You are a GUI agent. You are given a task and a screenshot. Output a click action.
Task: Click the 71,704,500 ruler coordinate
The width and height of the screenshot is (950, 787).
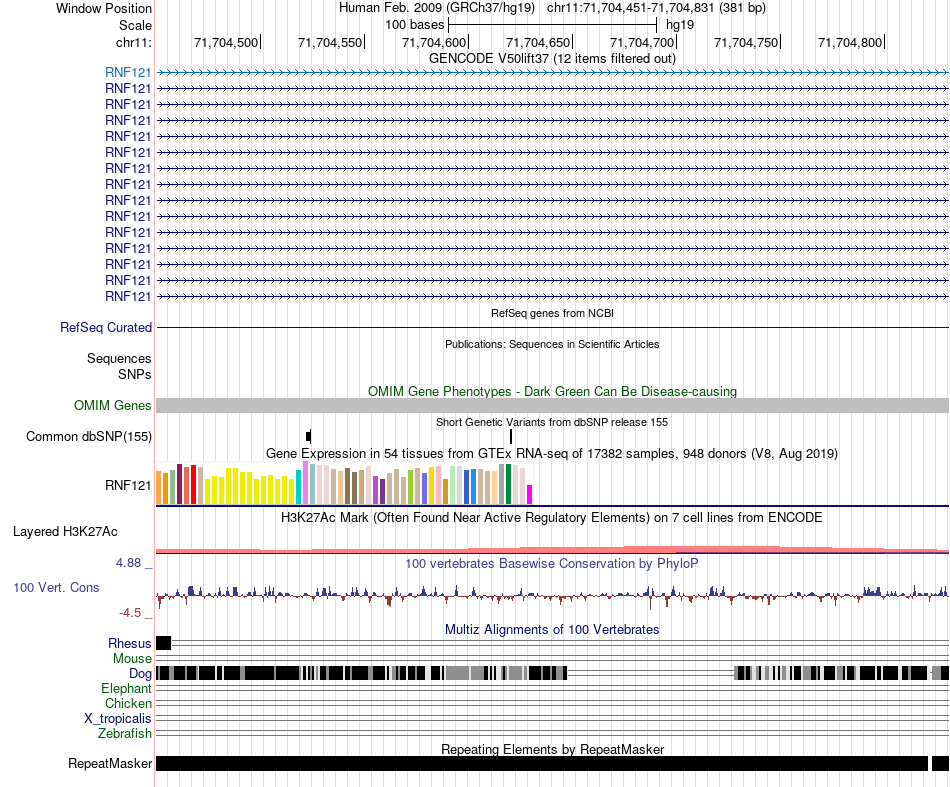coord(226,42)
